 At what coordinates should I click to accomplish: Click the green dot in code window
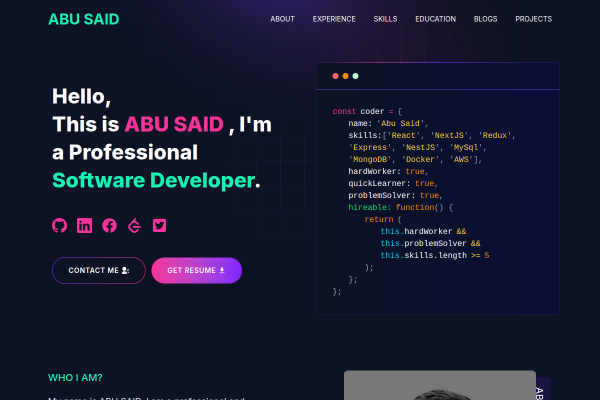point(355,76)
